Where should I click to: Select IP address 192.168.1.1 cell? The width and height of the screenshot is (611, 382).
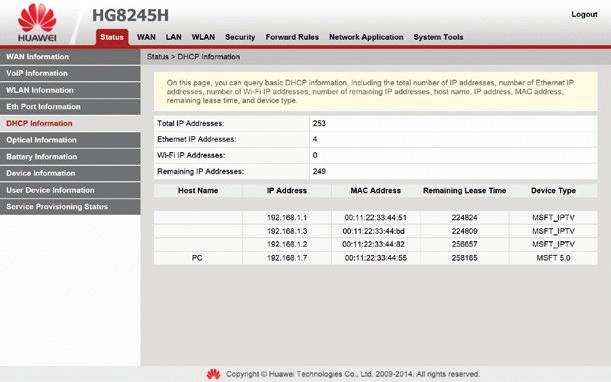[287, 218]
